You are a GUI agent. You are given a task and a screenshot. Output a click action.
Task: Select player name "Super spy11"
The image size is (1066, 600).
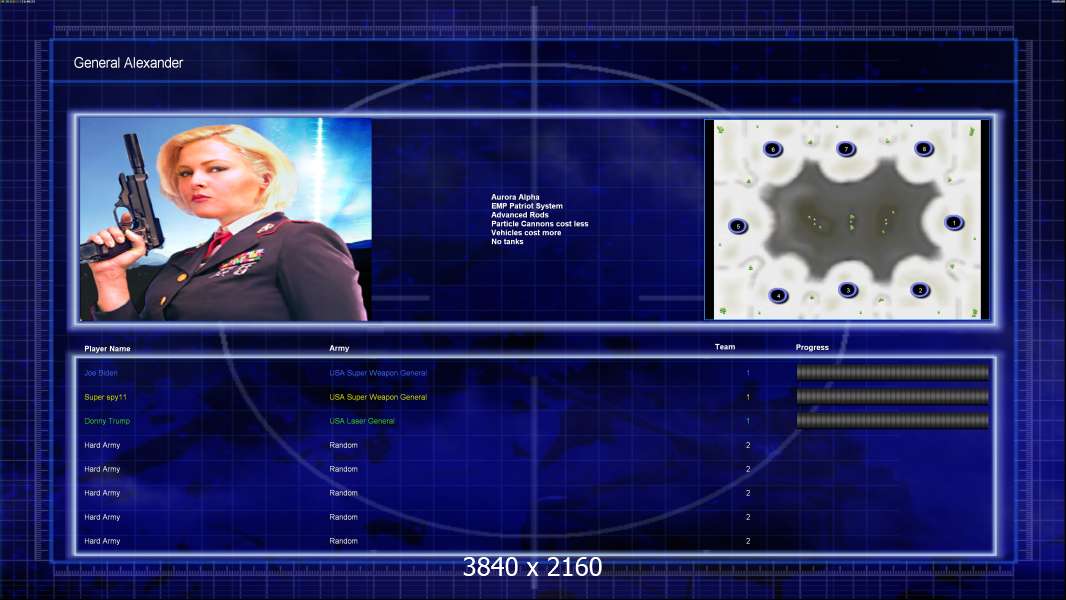pyautogui.click(x=105, y=397)
